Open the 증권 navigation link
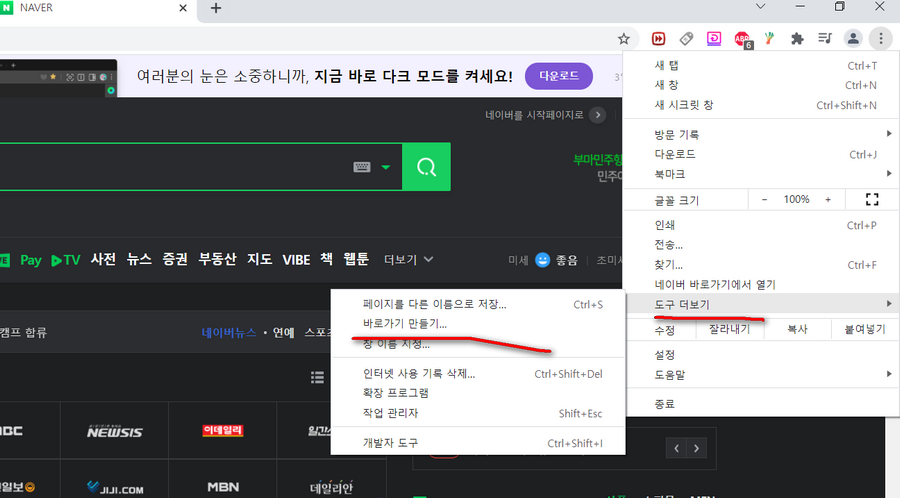 coord(174,259)
